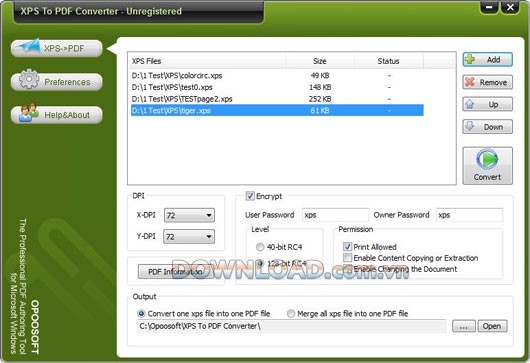Image resolution: width=530 pixels, height=363 pixels.
Task: Minimize the XPS To PDF Converter window
Action: (489, 7)
